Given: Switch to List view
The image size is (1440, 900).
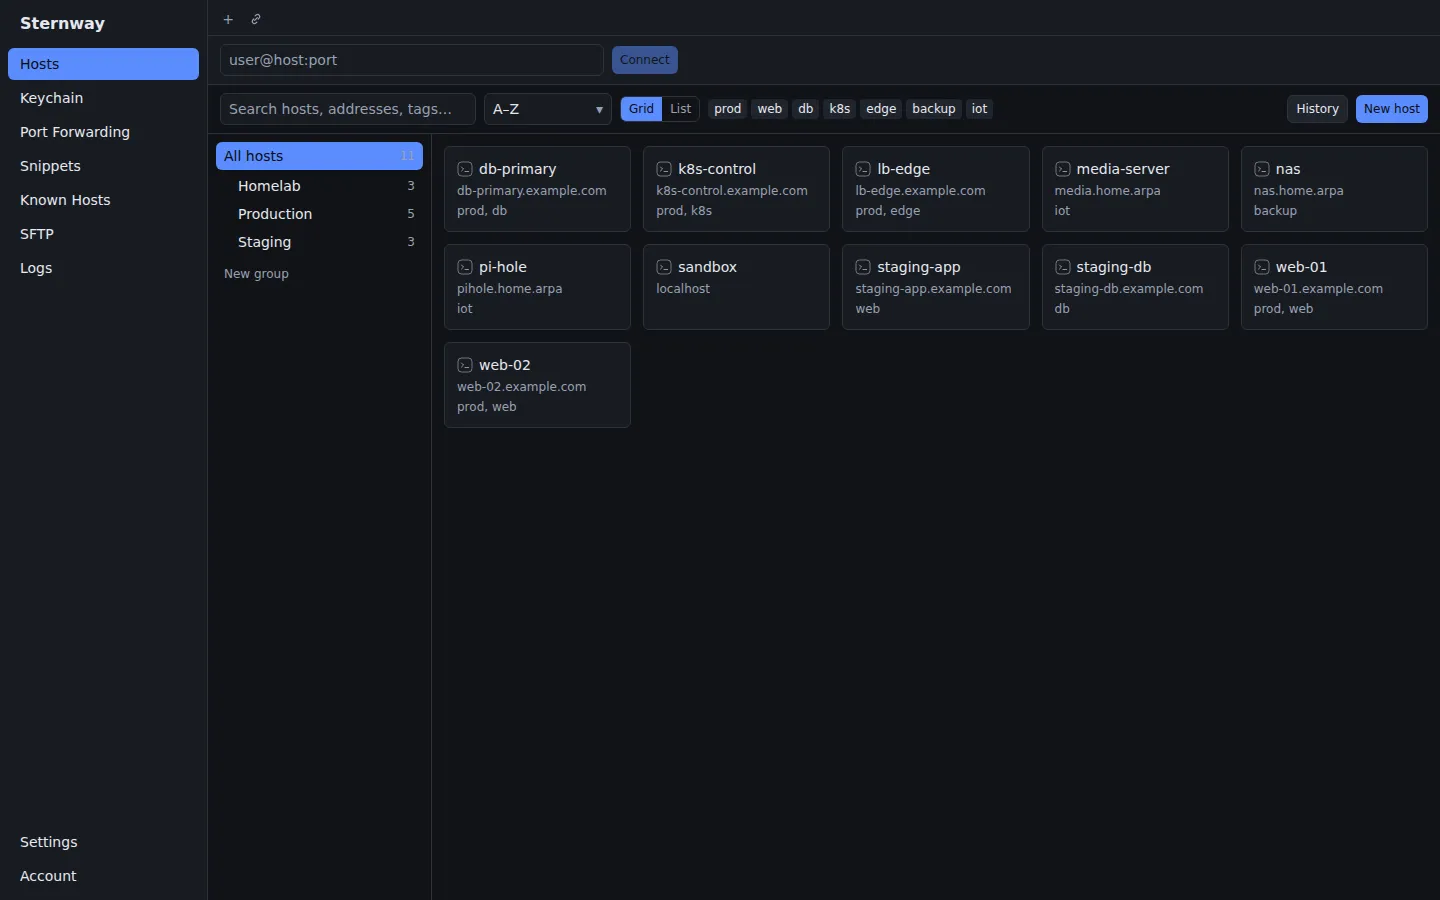Looking at the screenshot, I should [681, 109].
